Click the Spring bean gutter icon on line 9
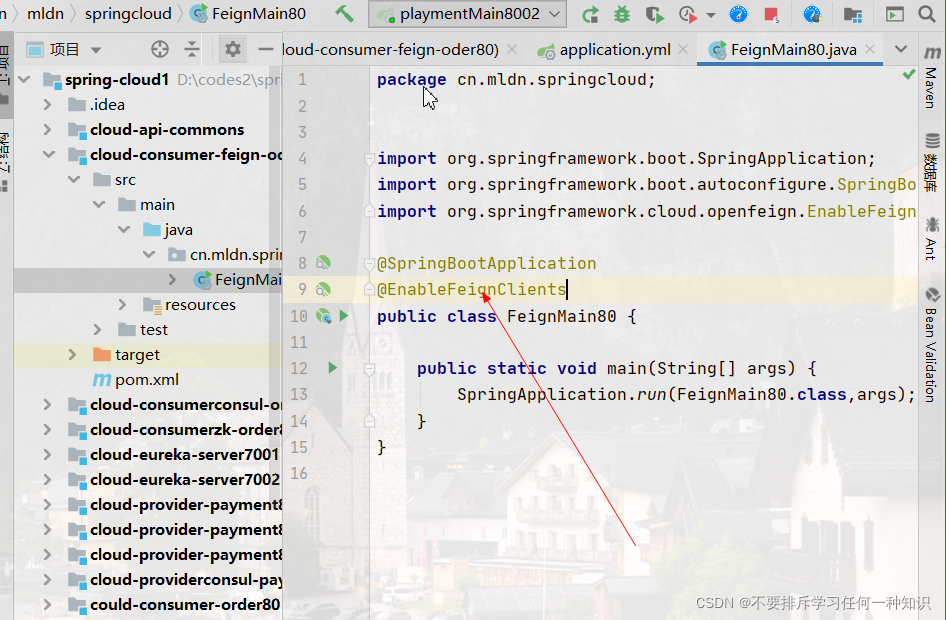Image resolution: width=946 pixels, height=620 pixels. [323, 289]
